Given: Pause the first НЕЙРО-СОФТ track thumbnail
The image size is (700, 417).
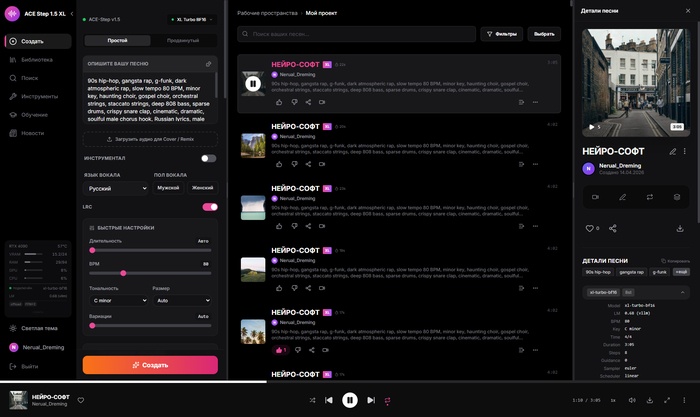Looking at the screenshot, I should (x=253, y=83).
